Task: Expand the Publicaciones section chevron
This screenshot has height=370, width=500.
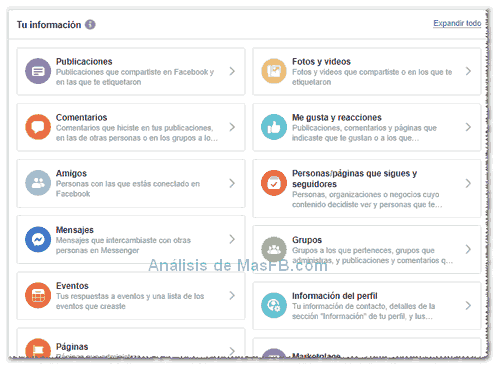Action: click(232, 71)
